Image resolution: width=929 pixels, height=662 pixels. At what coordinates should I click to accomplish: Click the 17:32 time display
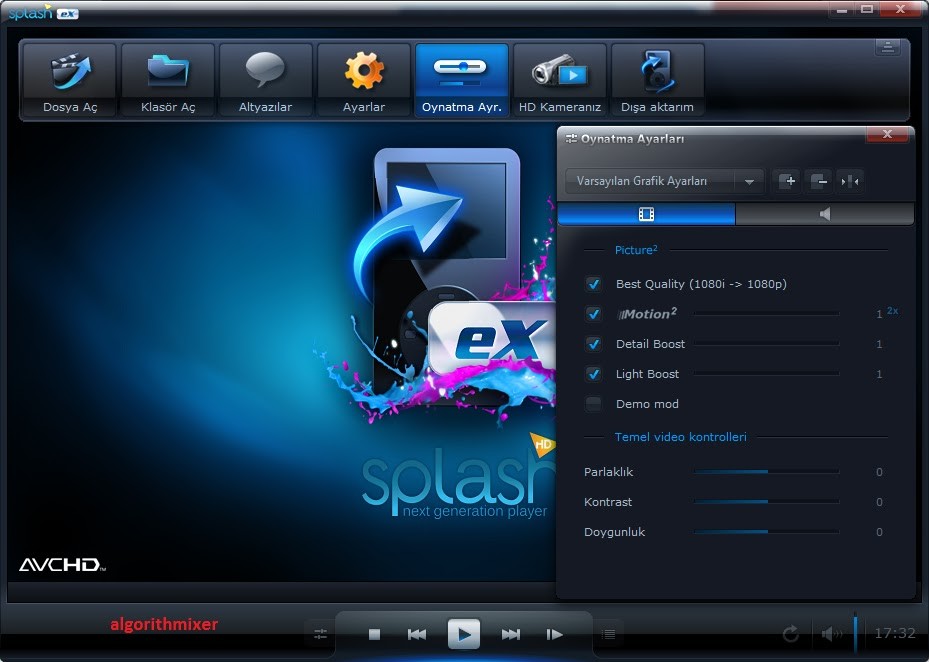(895, 633)
